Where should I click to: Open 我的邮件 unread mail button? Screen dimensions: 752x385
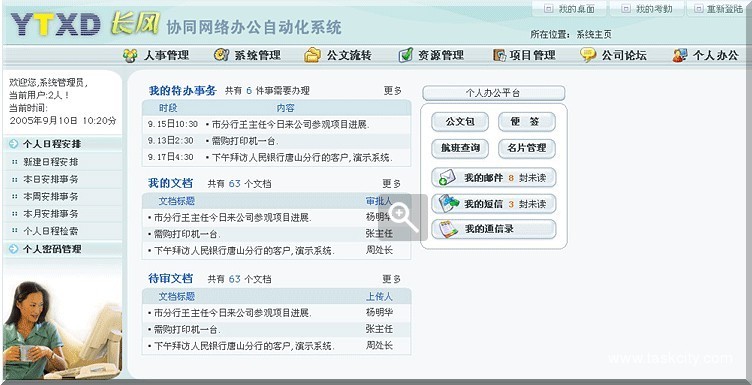click(x=494, y=177)
